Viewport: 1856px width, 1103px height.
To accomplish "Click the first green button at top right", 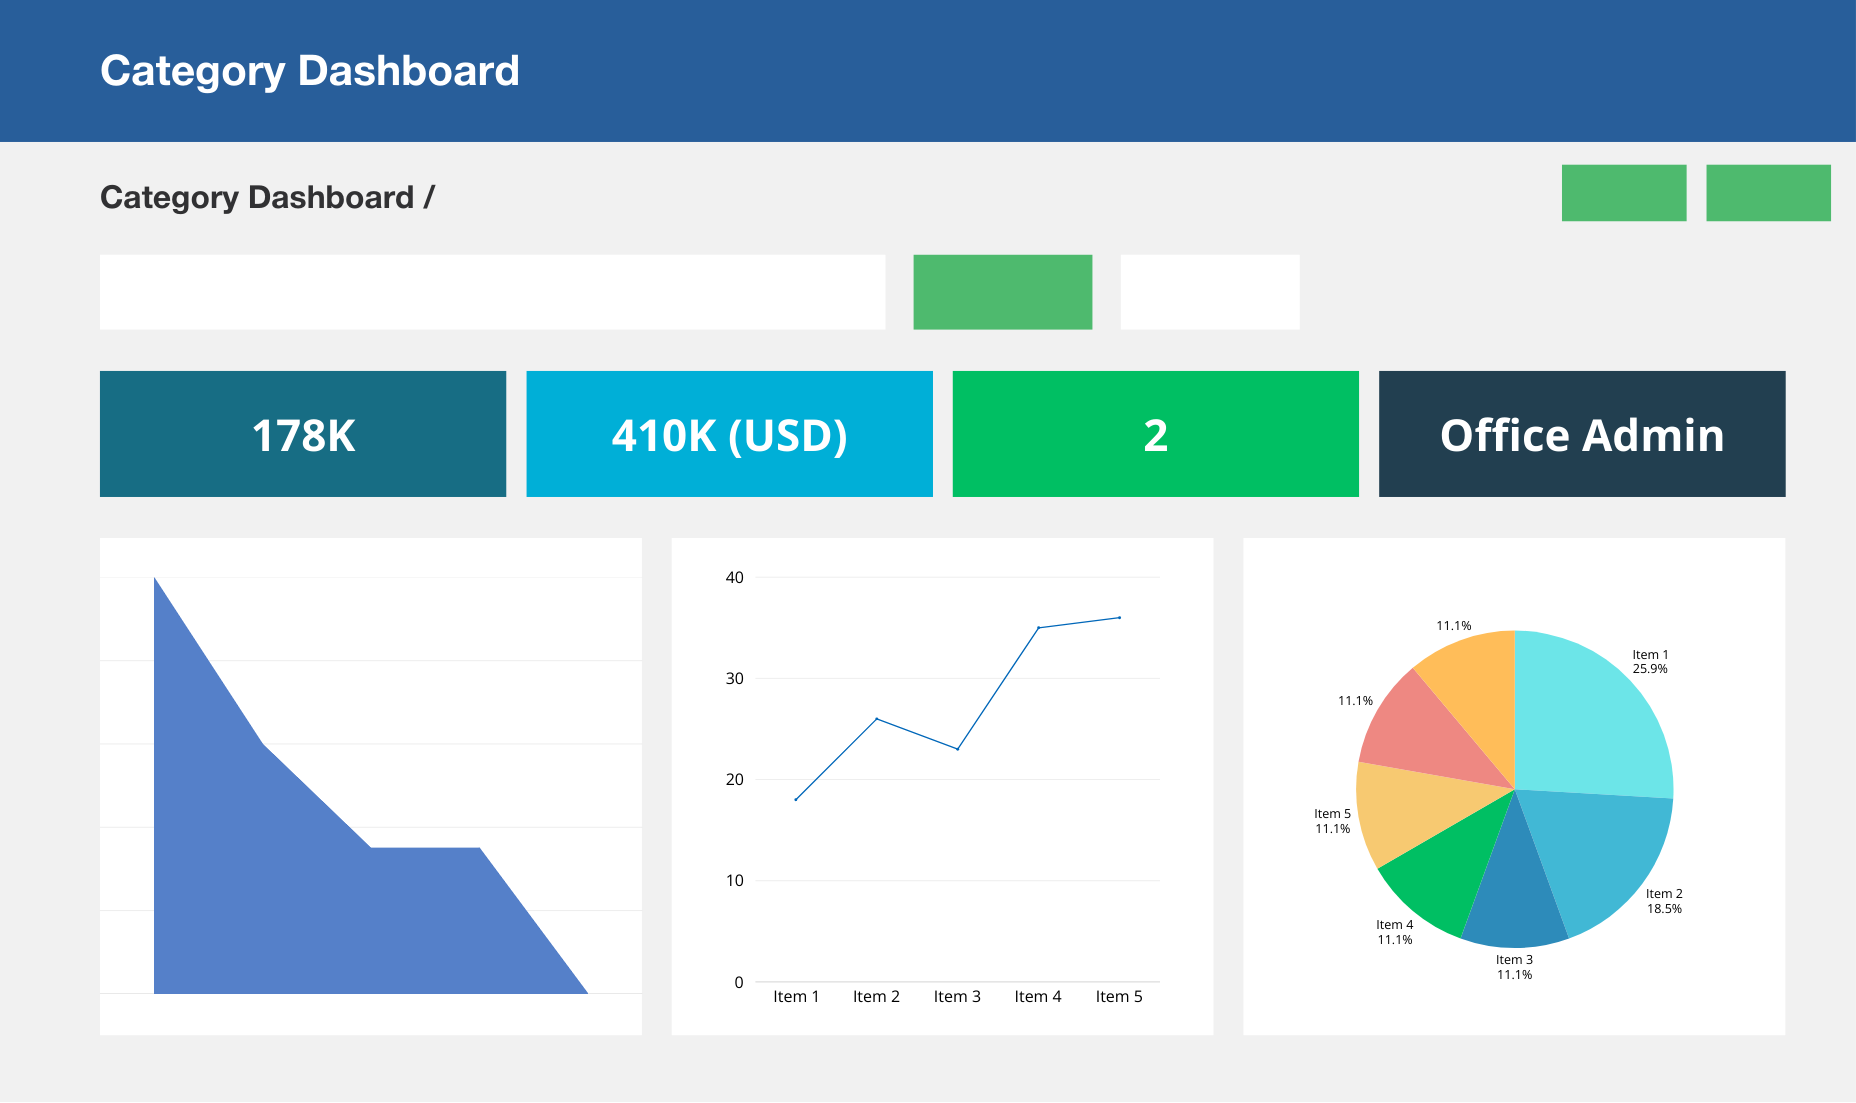I will coord(1624,193).
